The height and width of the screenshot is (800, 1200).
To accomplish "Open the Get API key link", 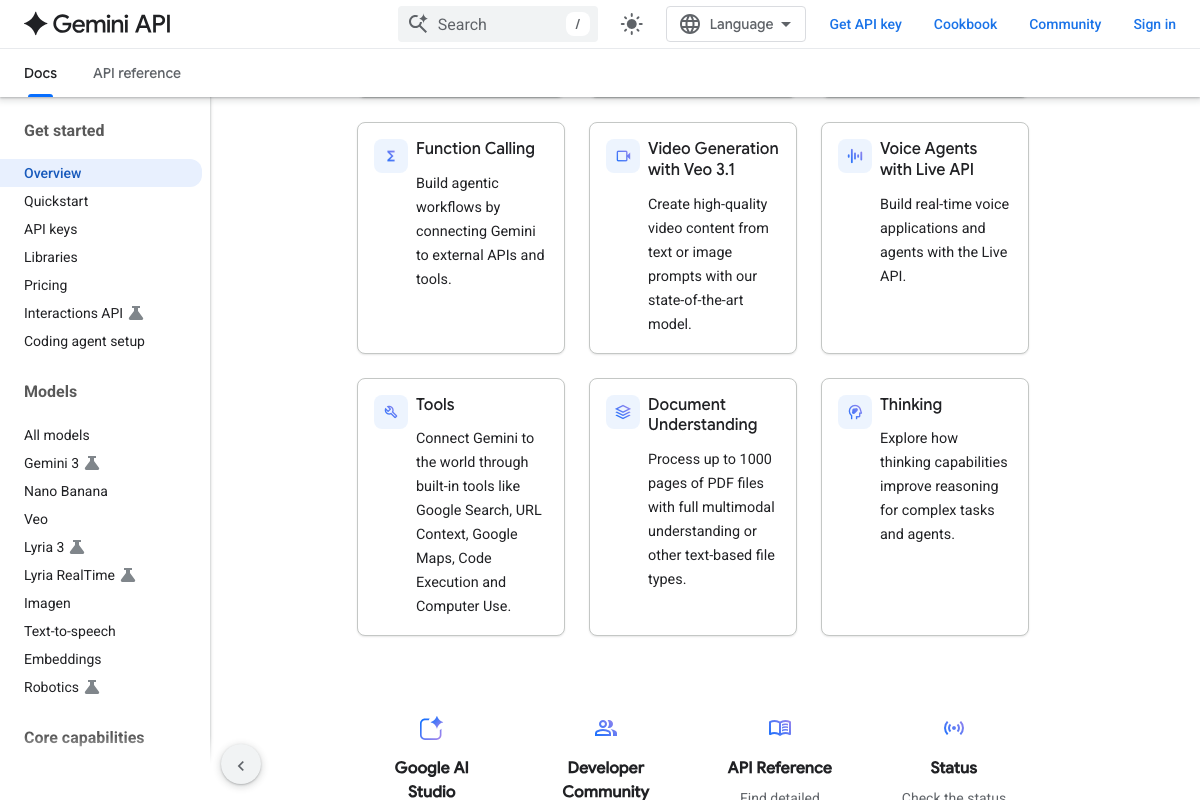I will pos(866,24).
